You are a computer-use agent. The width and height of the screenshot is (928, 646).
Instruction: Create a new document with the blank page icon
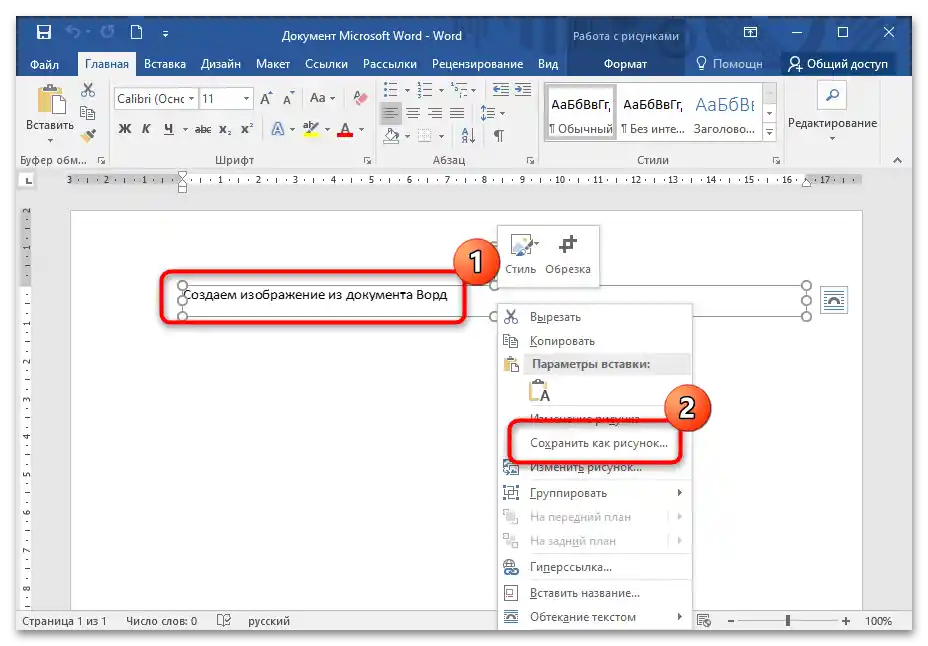pyautogui.click(x=136, y=33)
